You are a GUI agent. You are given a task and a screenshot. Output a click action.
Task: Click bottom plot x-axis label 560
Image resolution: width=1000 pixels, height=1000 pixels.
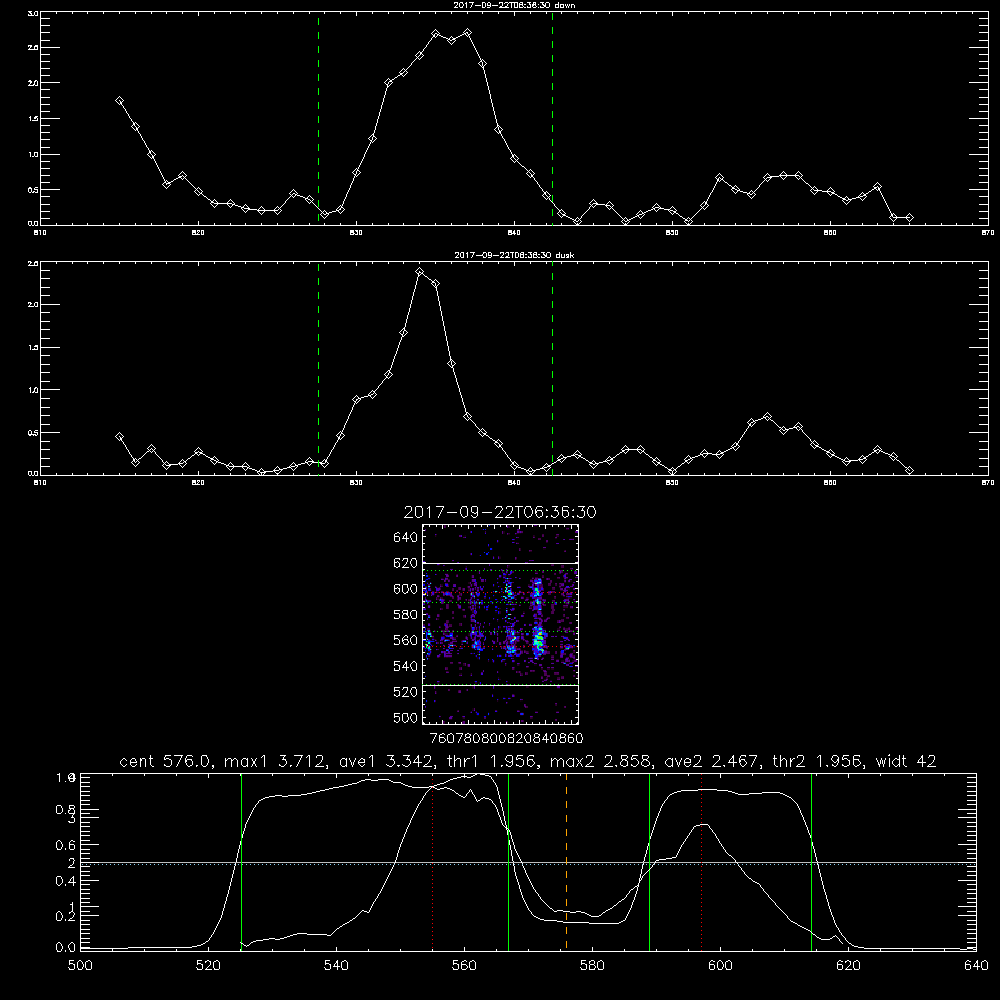[x=464, y=966]
